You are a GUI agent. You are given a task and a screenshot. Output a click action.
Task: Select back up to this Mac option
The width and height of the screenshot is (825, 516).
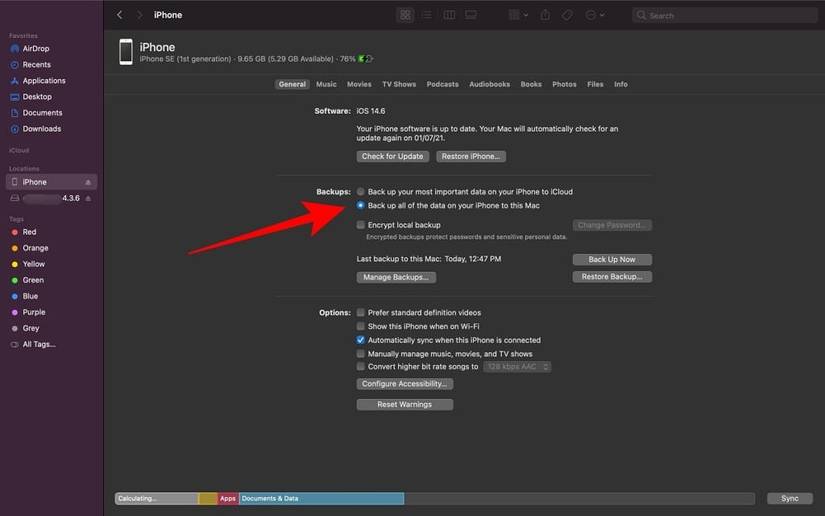coord(360,206)
